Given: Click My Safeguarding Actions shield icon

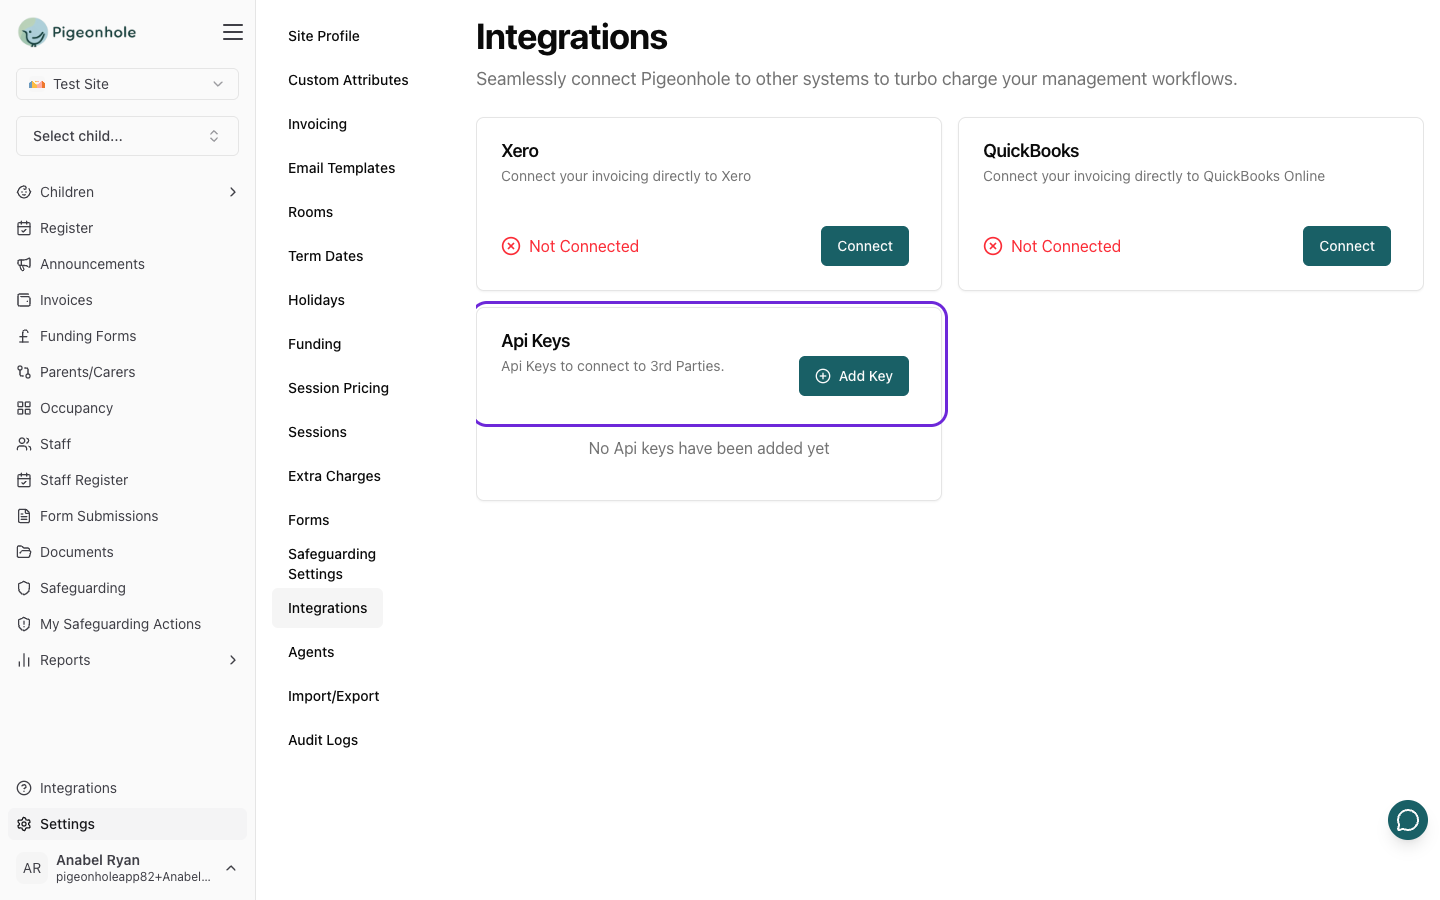Looking at the screenshot, I should point(24,624).
